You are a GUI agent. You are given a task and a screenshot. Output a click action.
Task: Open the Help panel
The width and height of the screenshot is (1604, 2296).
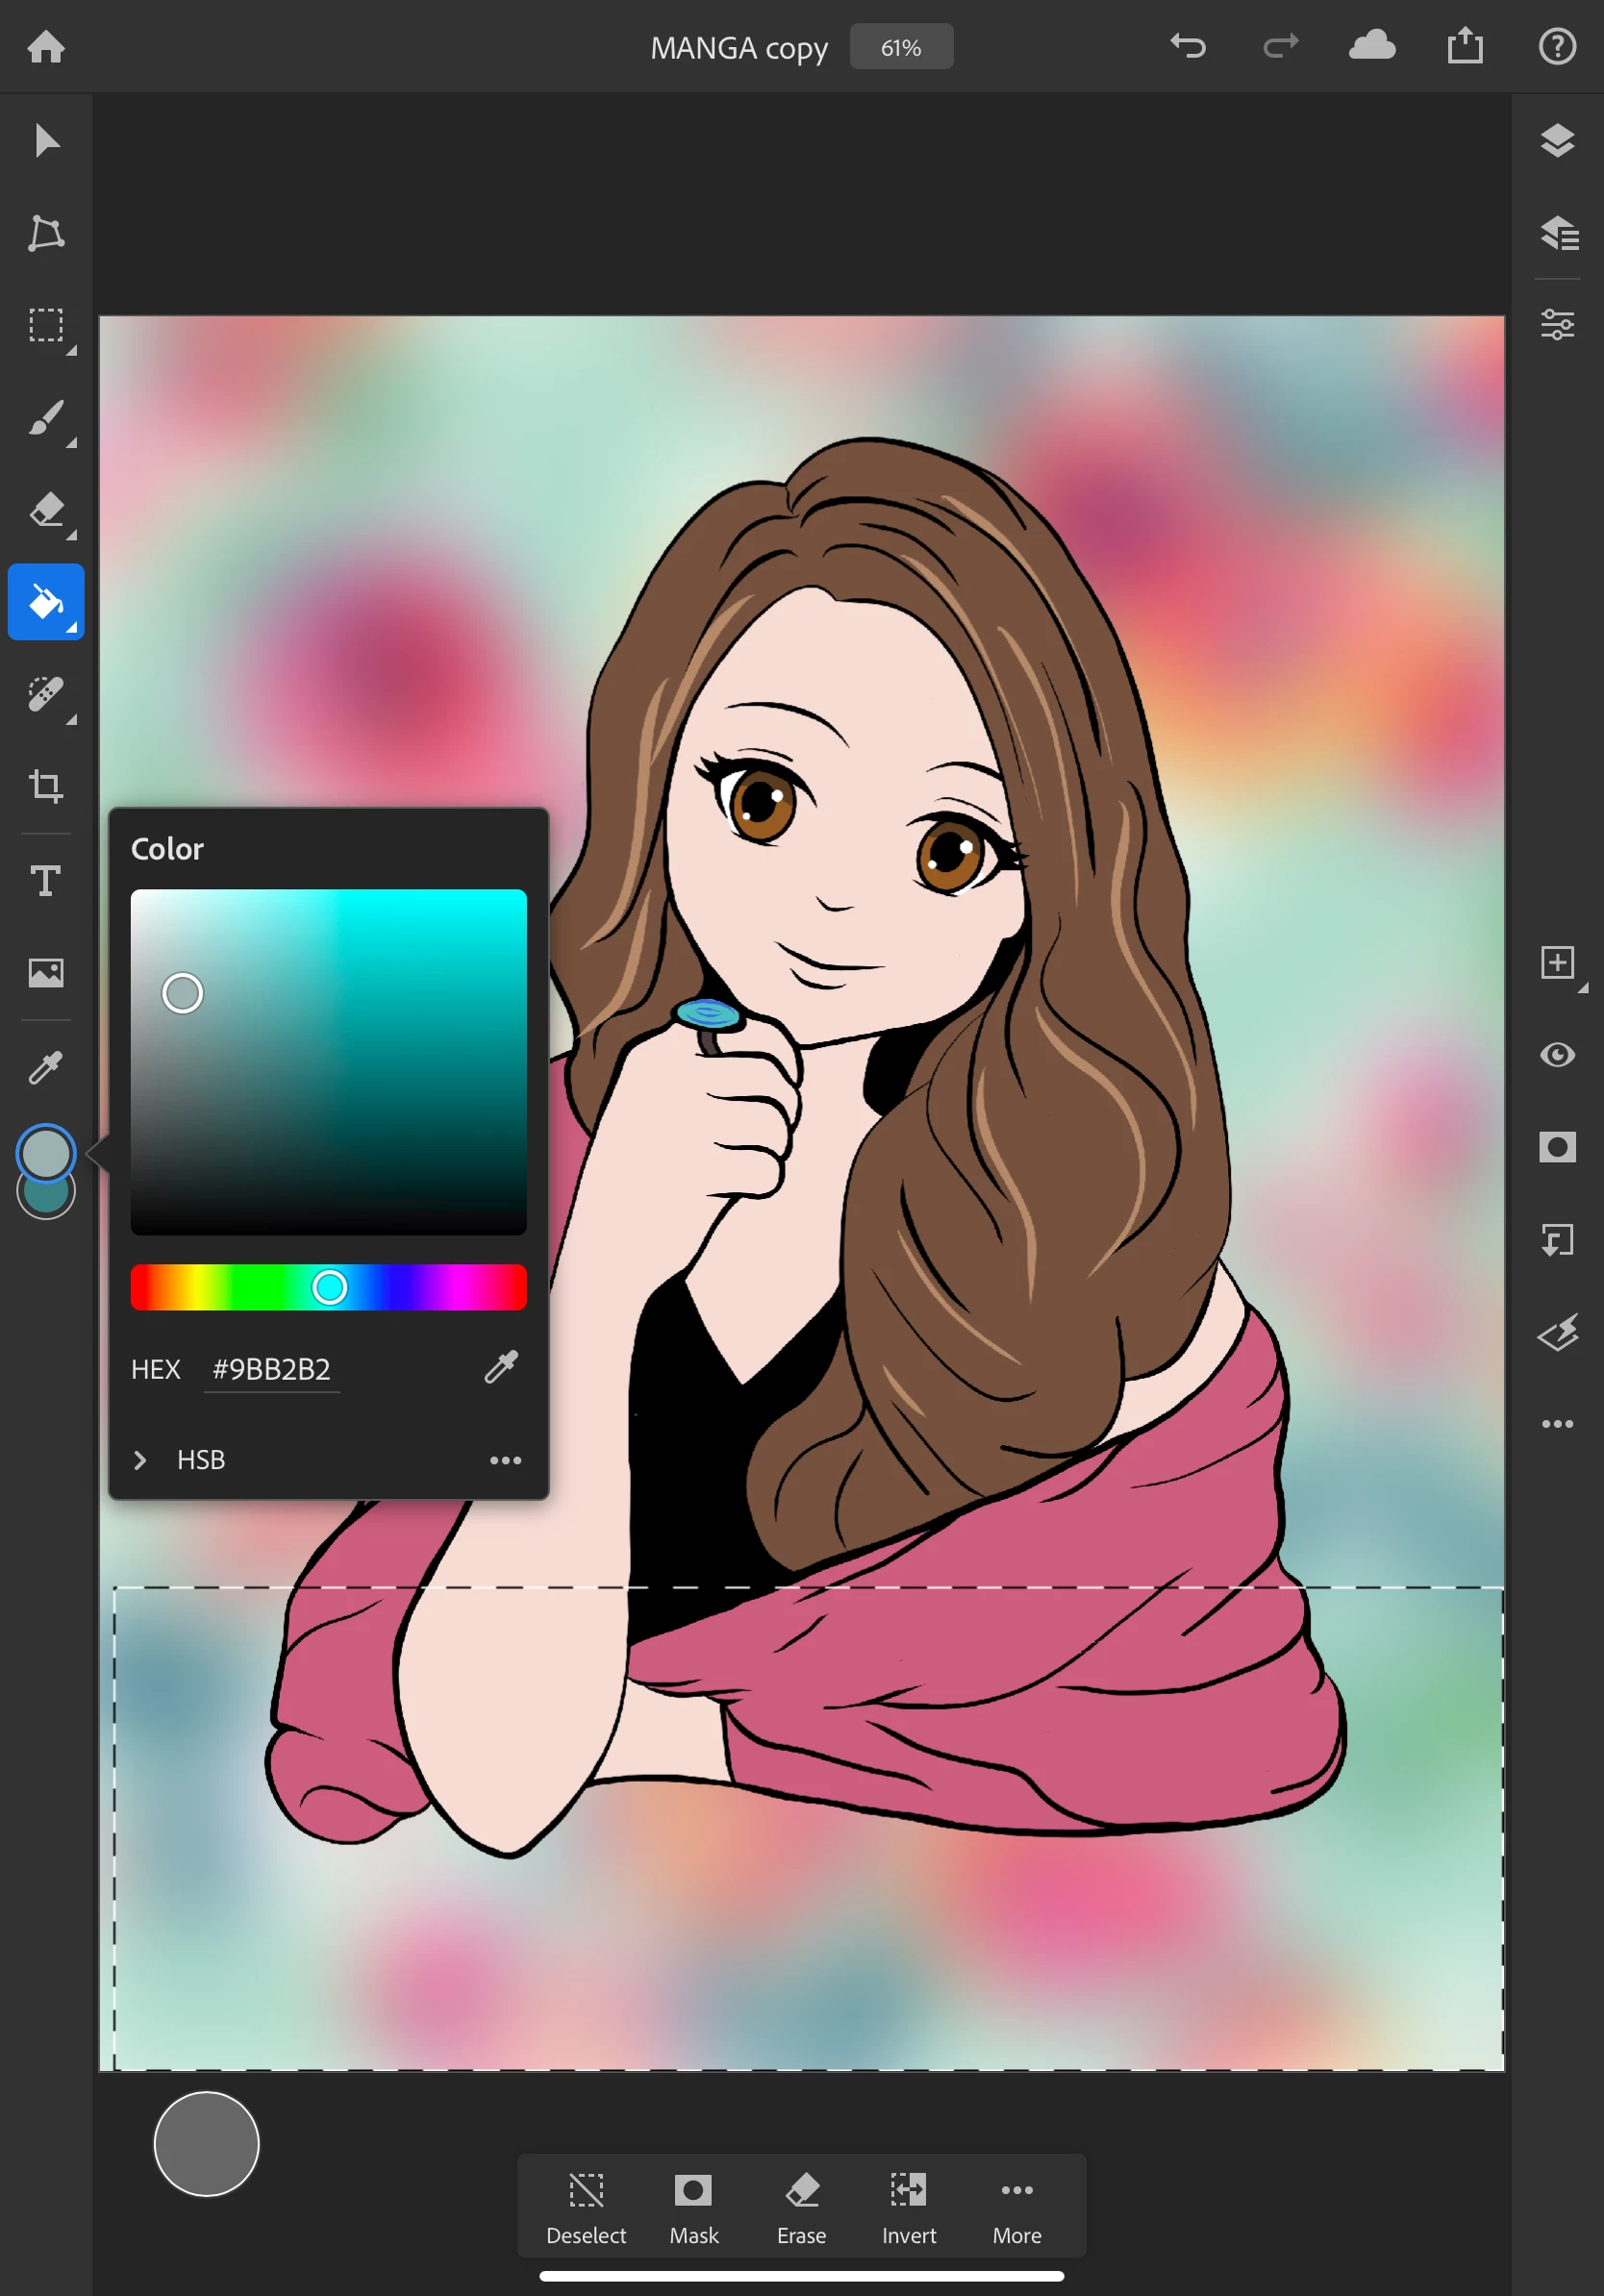1557,46
